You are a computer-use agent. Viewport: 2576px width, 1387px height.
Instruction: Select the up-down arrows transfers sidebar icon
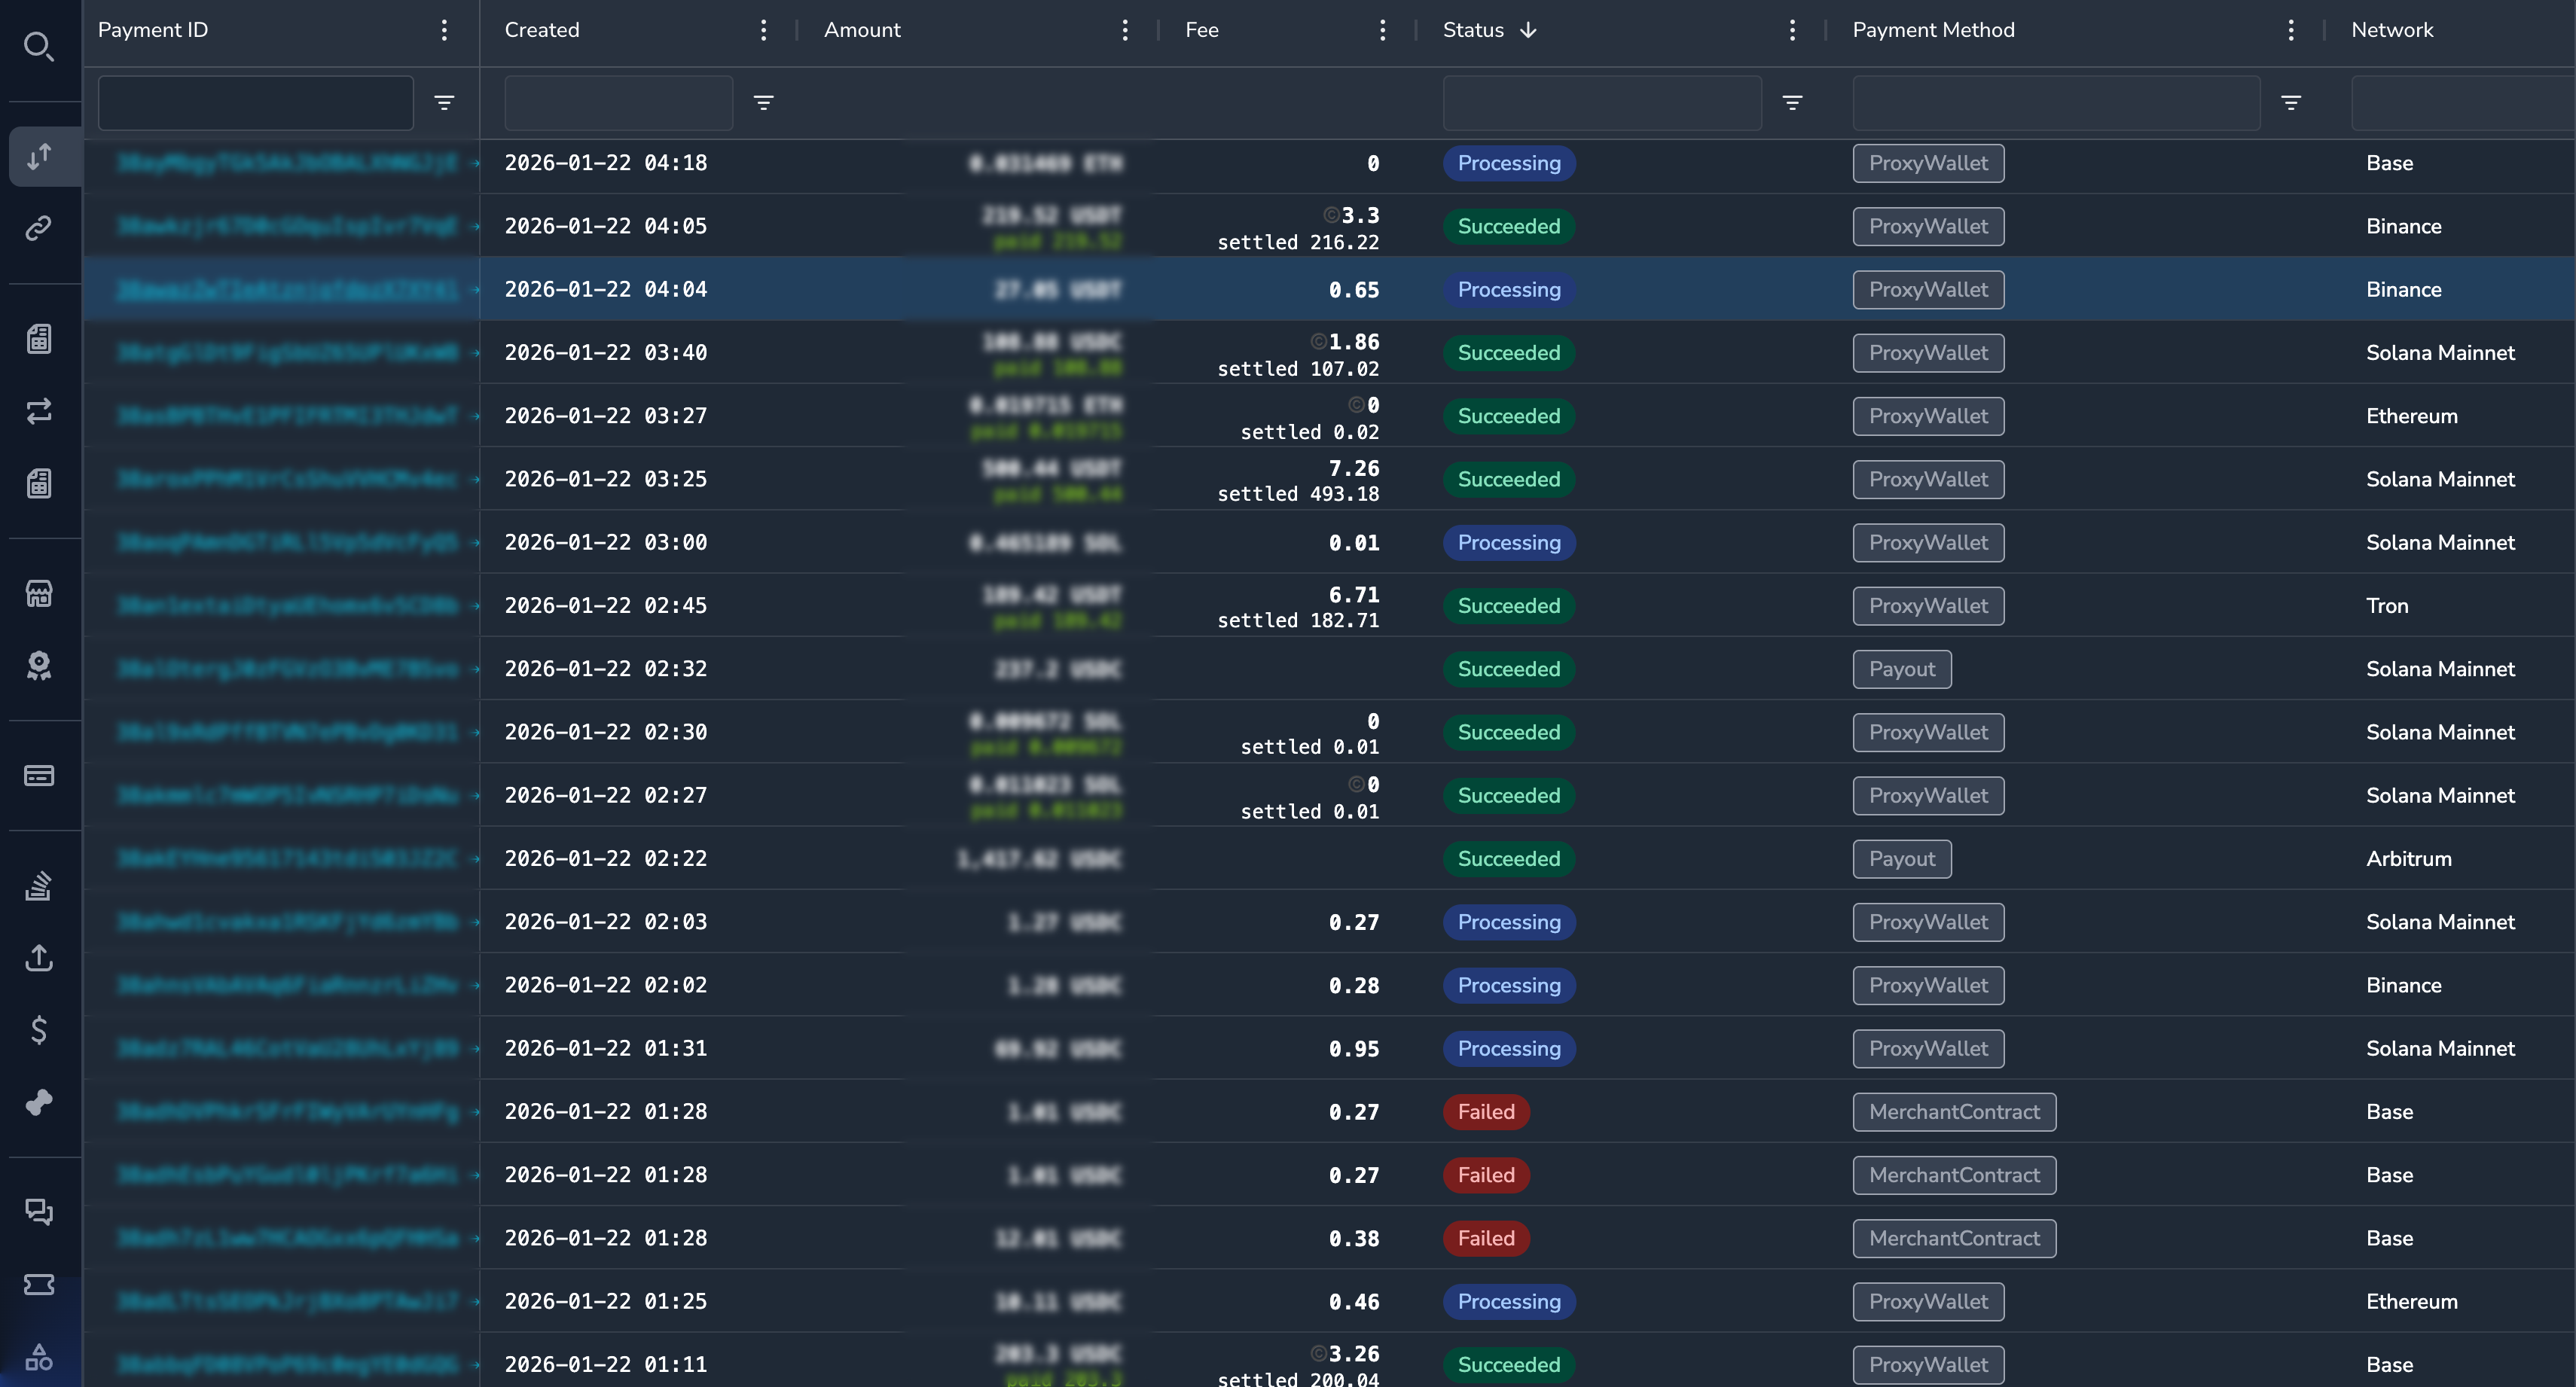39,156
